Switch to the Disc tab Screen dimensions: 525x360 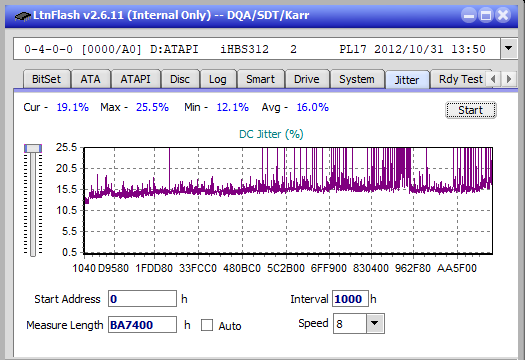click(x=180, y=79)
